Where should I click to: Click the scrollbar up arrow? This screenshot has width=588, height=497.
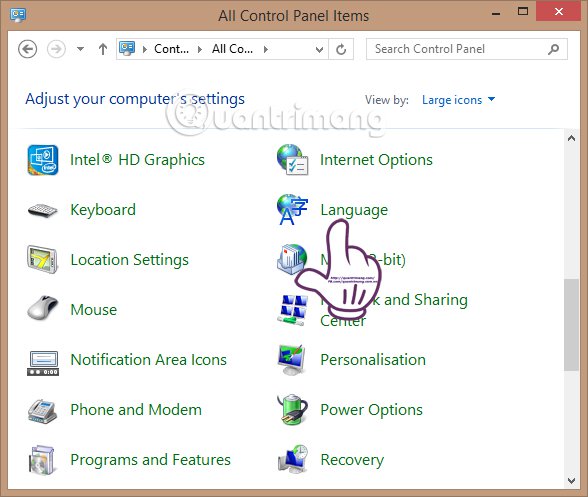(x=572, y=138)
